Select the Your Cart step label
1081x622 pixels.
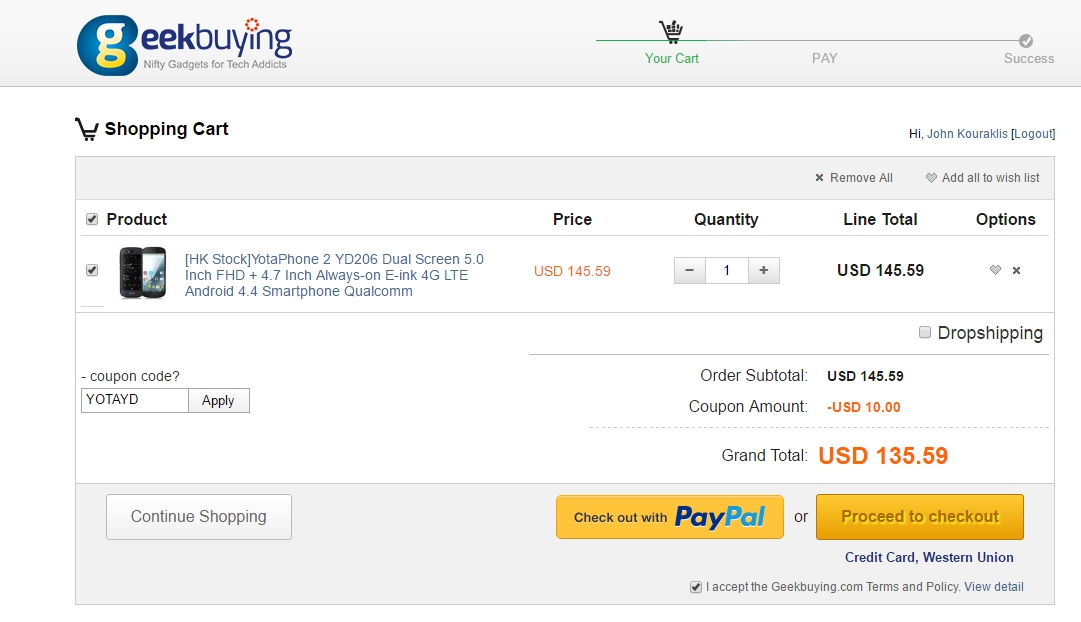coord(671,59)
